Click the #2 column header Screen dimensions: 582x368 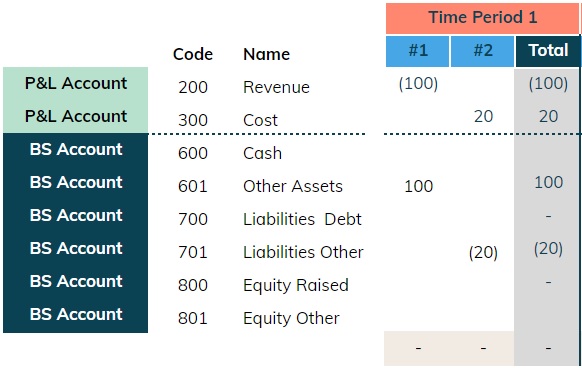[483, 51]
